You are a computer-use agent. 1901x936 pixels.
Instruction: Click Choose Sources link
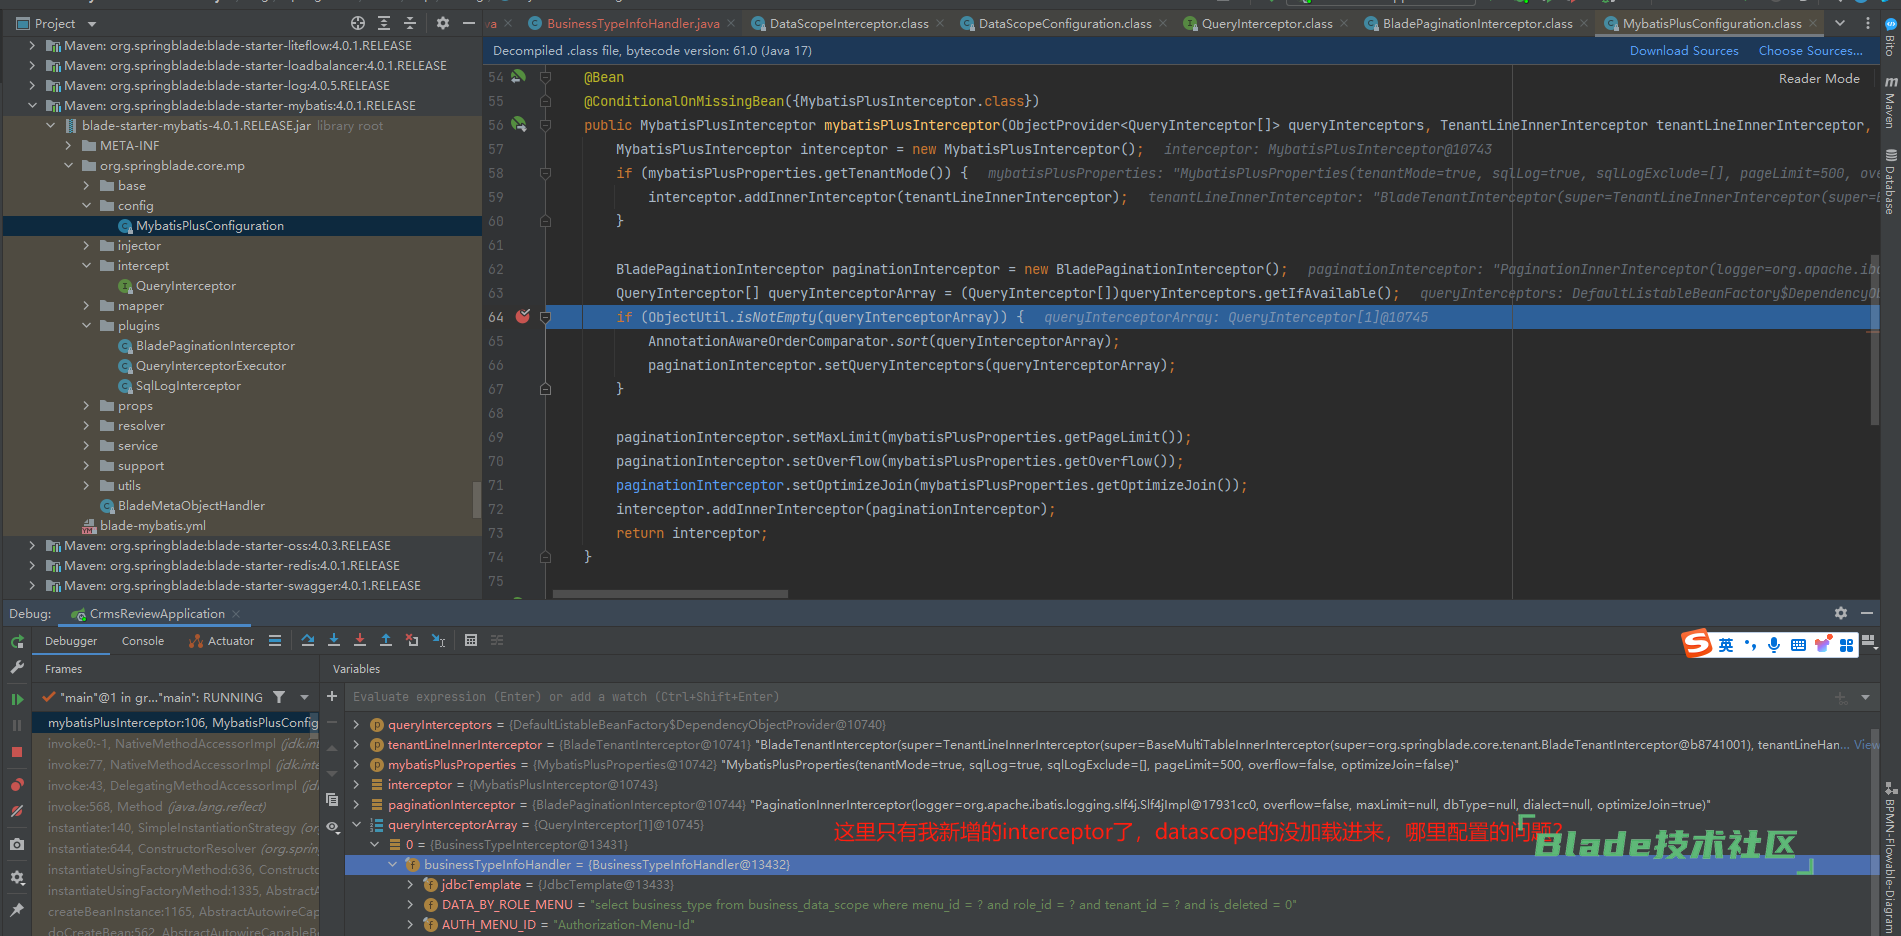[1810, 51]
